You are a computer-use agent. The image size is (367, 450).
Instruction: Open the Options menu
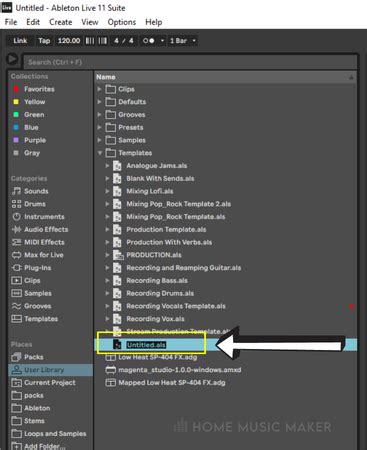(122, 22)
